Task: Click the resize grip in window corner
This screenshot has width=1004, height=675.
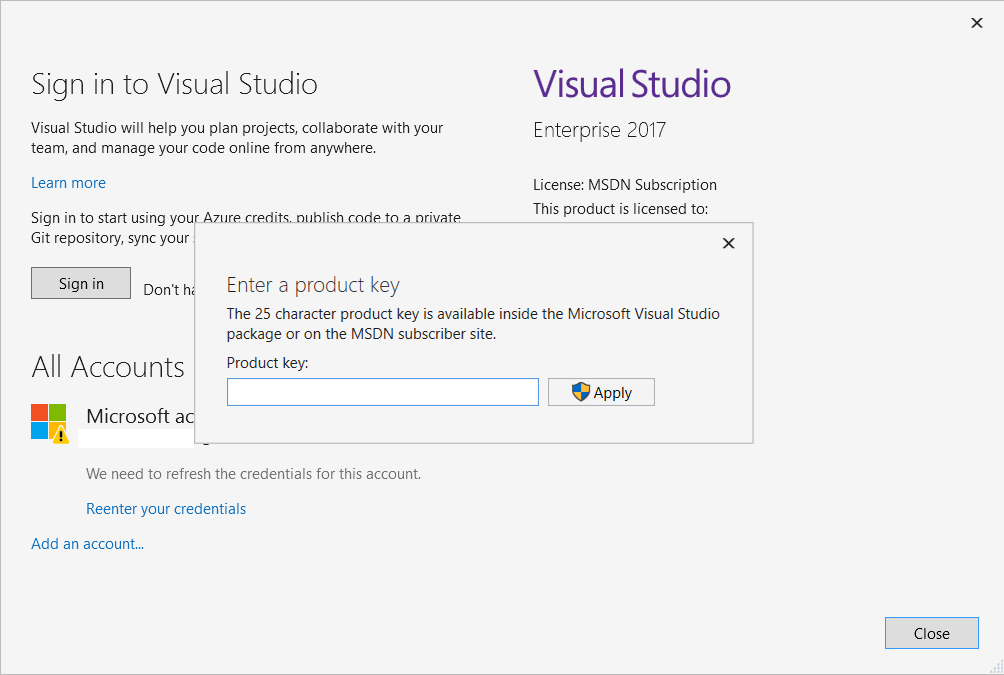Action: point(996,667)
